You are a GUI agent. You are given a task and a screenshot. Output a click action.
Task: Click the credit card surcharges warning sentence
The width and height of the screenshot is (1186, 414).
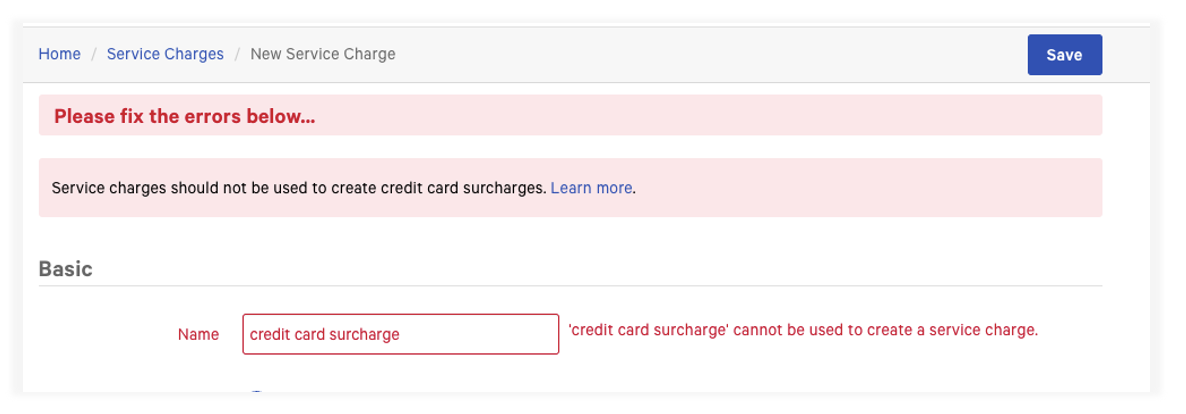(299, 187)
